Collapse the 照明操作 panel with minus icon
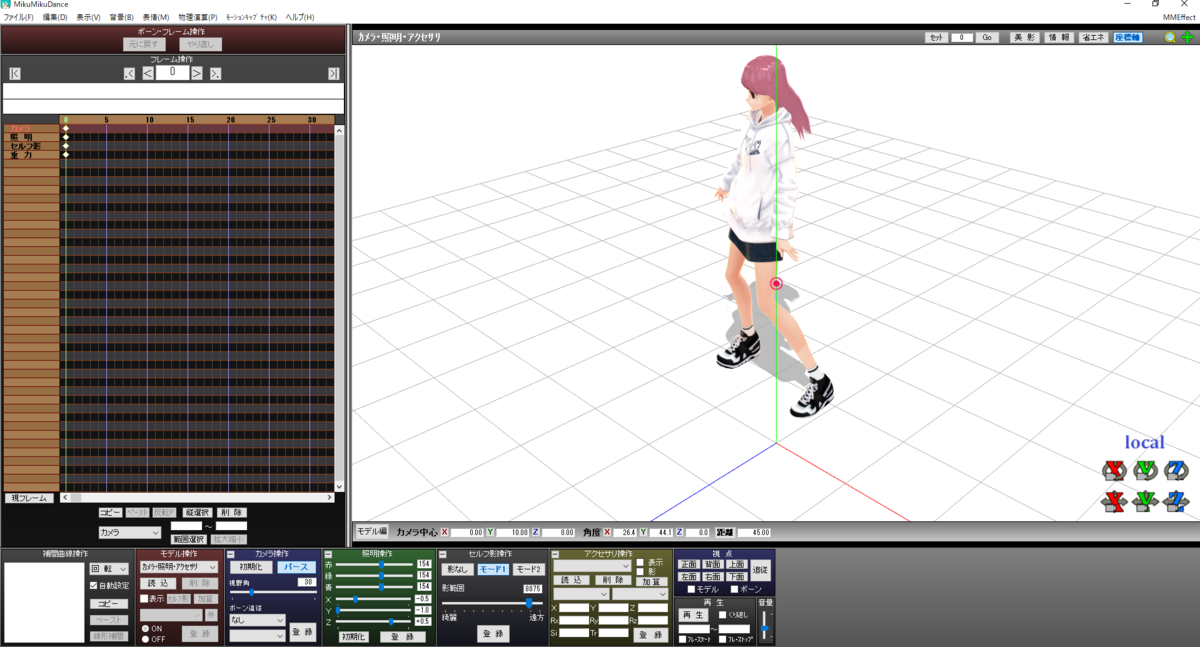Image resolution: width=1200 pixels, height=647 pixels. coord(327,554)
